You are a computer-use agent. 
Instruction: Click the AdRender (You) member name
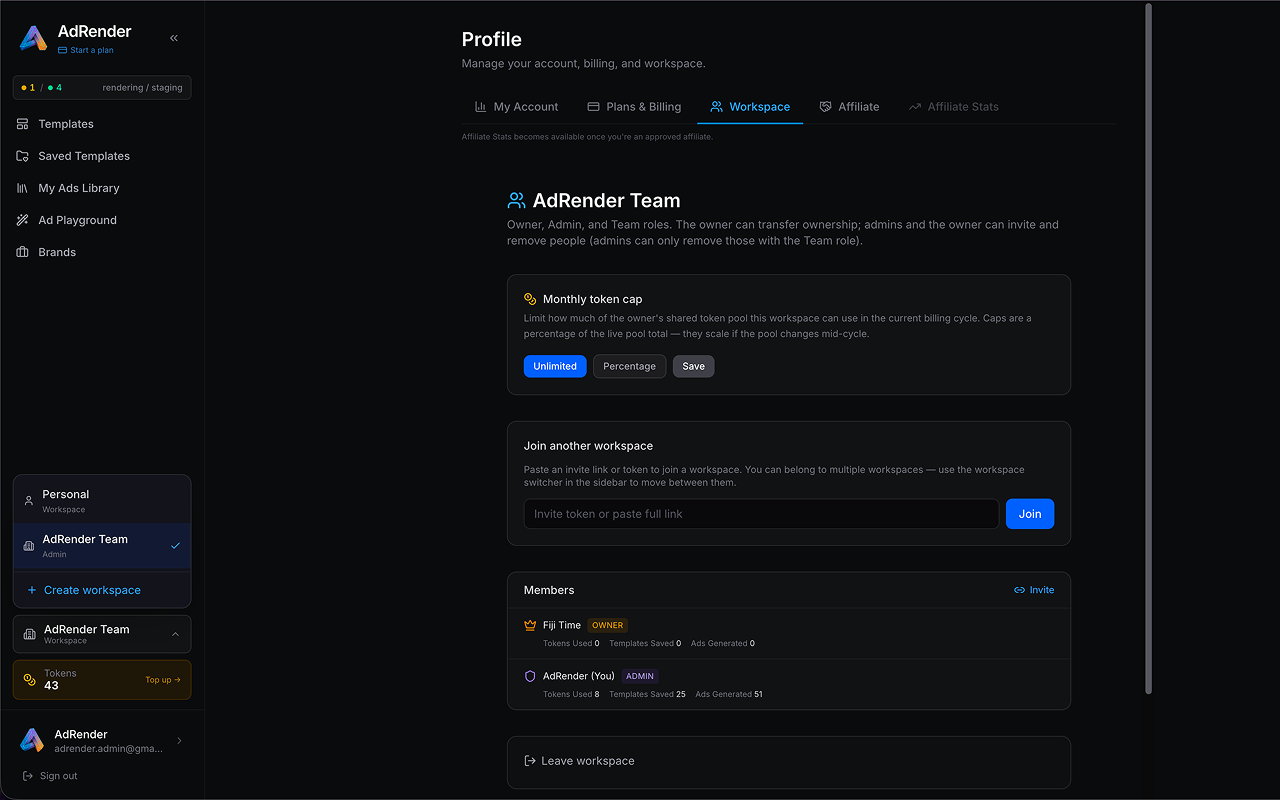coord(579,676)
